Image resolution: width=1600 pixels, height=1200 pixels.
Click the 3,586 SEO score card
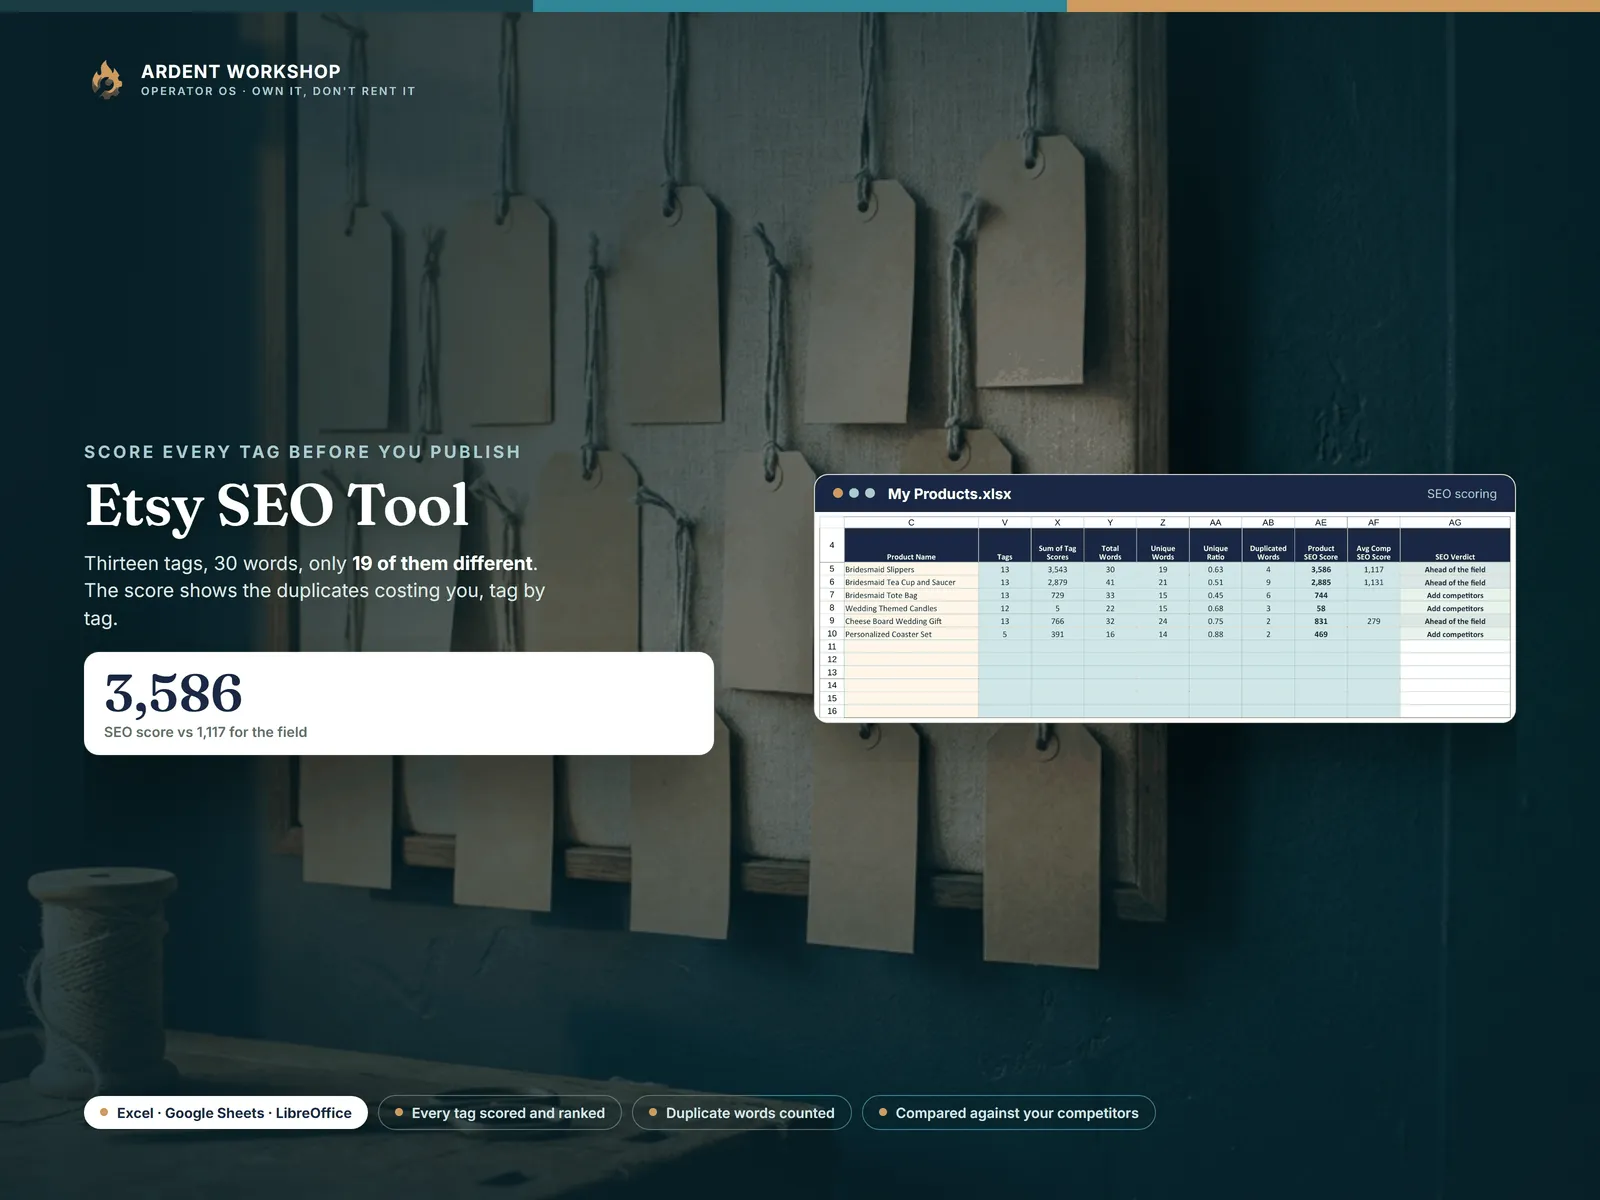(399, 703)
